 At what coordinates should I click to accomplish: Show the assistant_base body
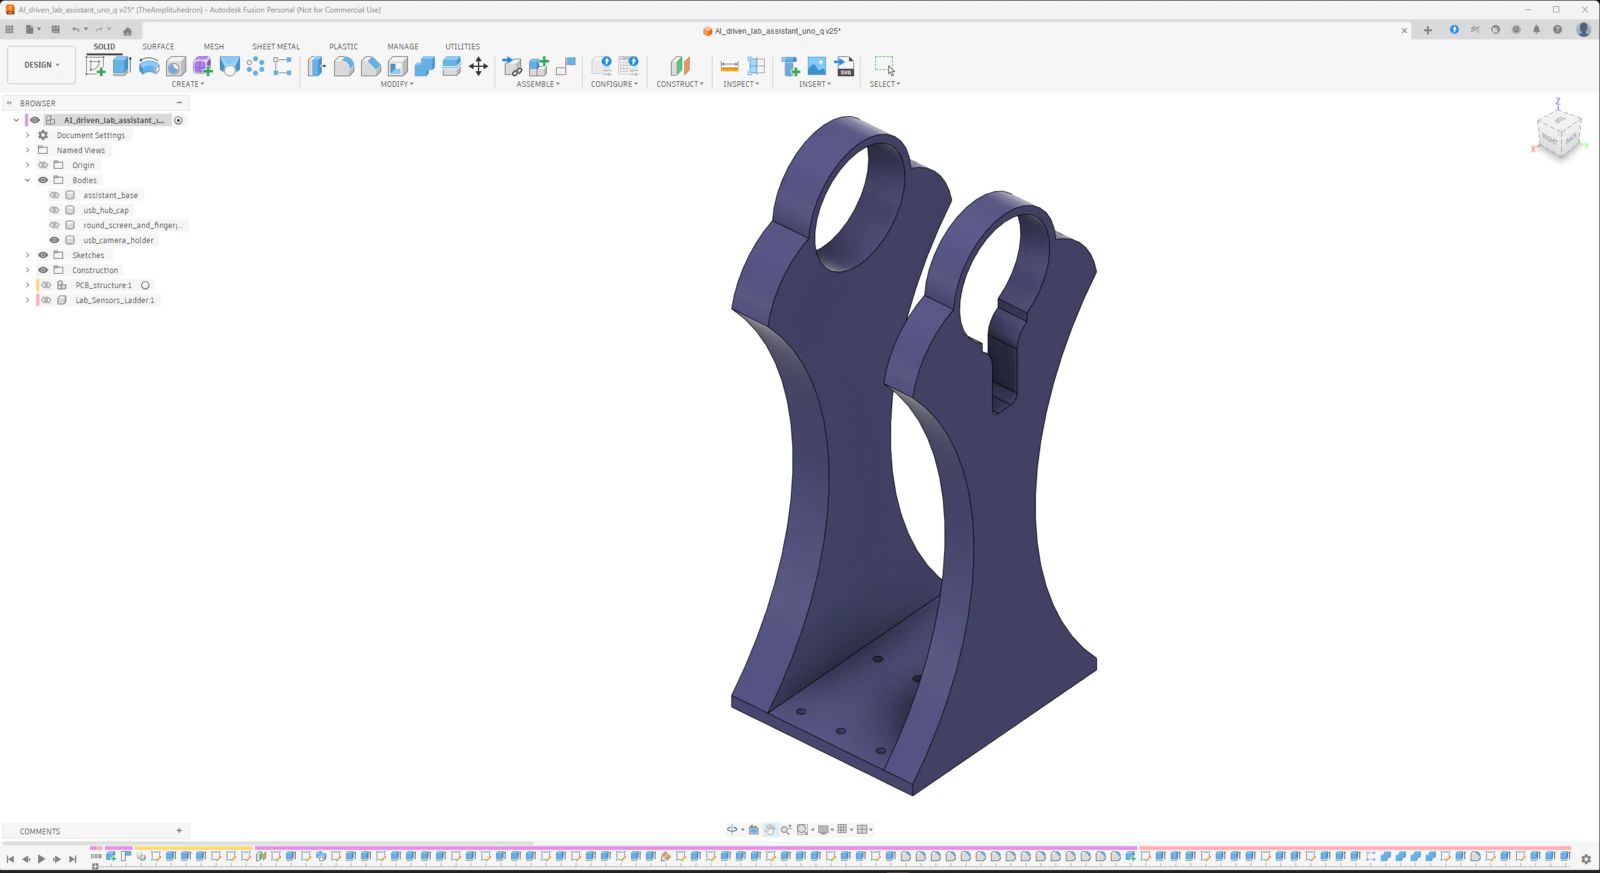54,195
